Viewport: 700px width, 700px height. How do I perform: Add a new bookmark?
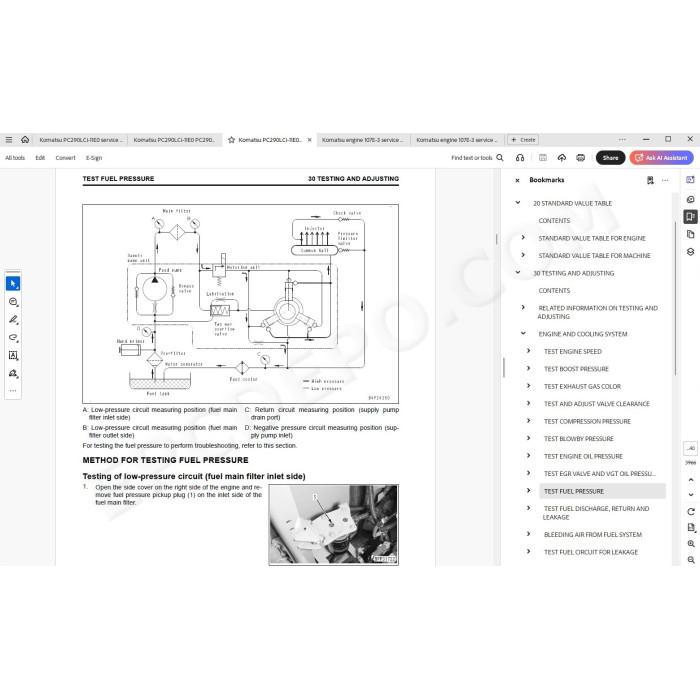[x=650, y=180]
